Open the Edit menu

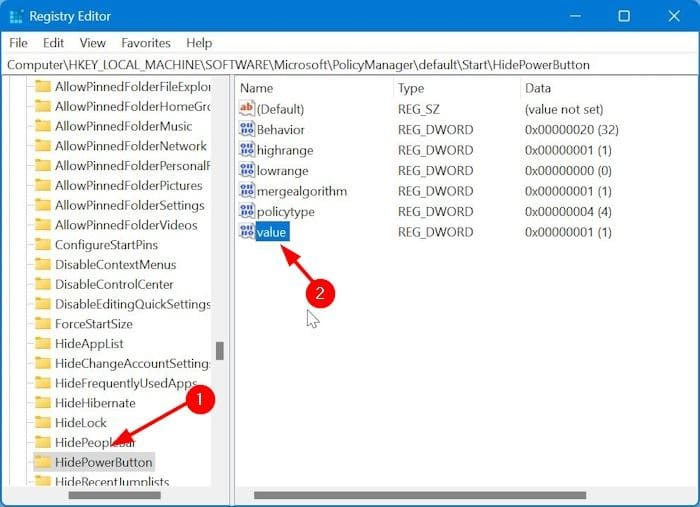(x=53, y=43)
